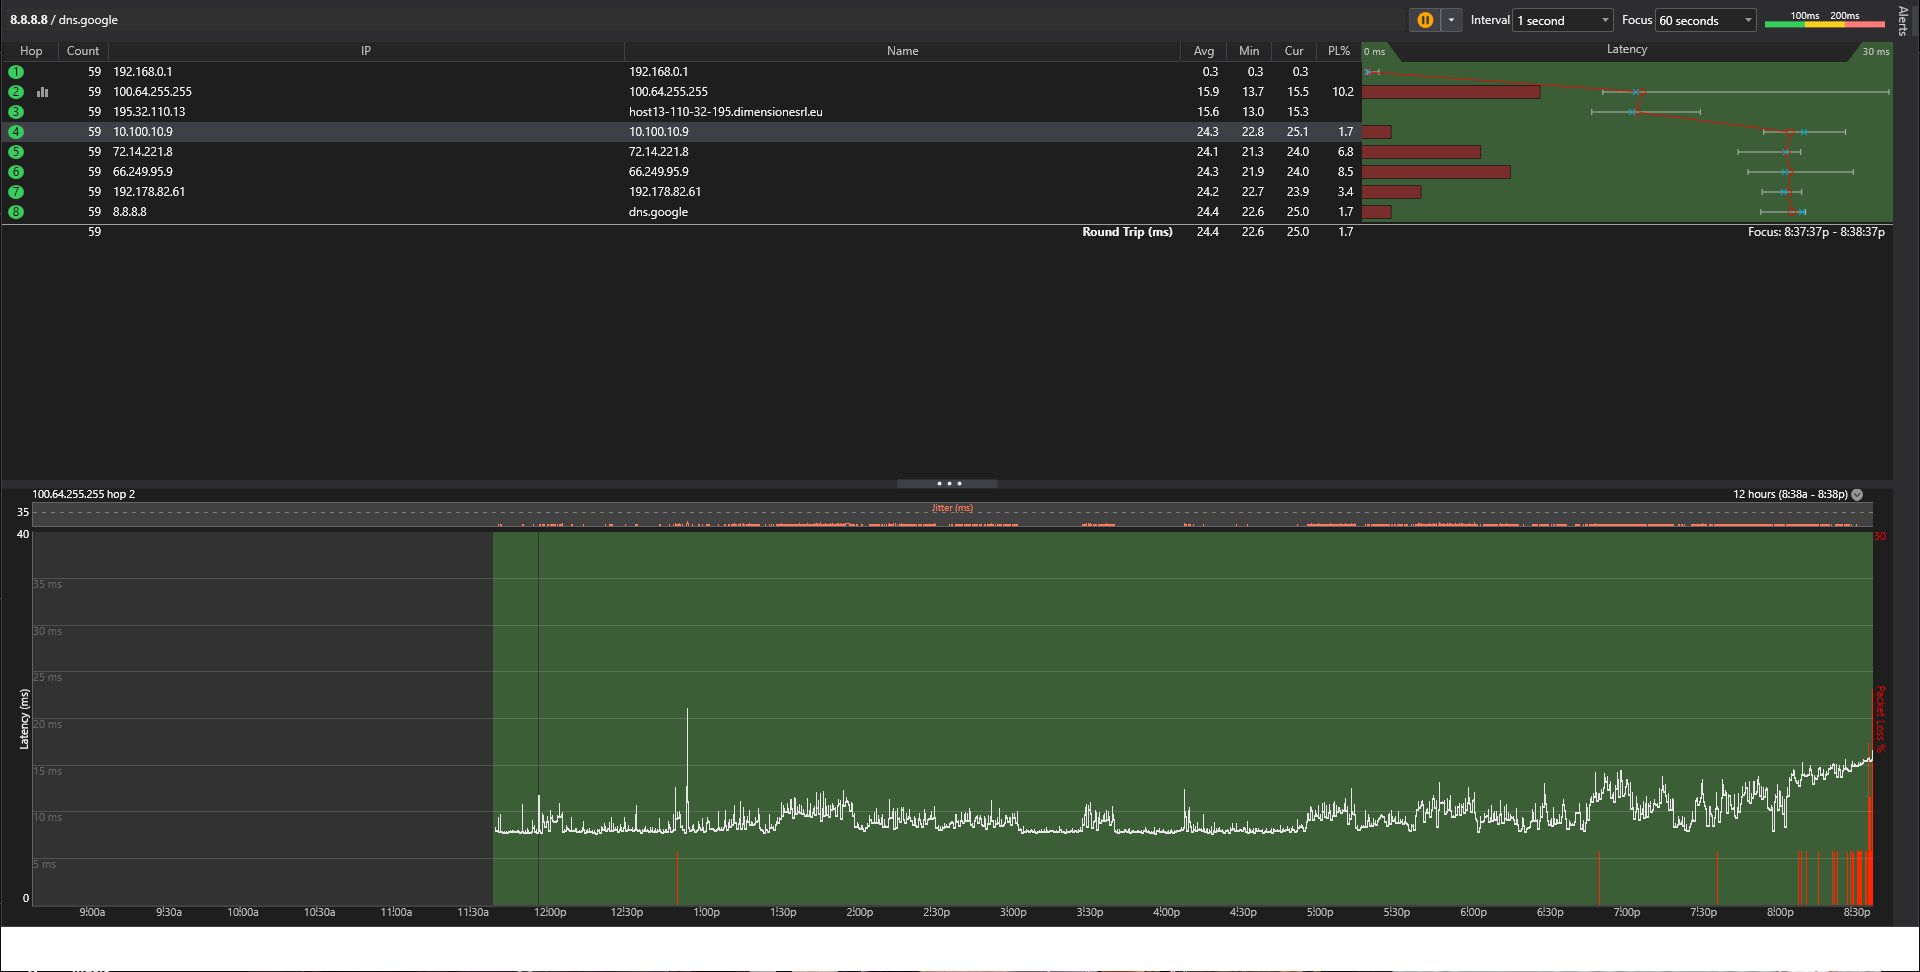The image size is (1920, 972).
Task: Expand the 12 hours time range chevron
Action: coord(1857,494)
